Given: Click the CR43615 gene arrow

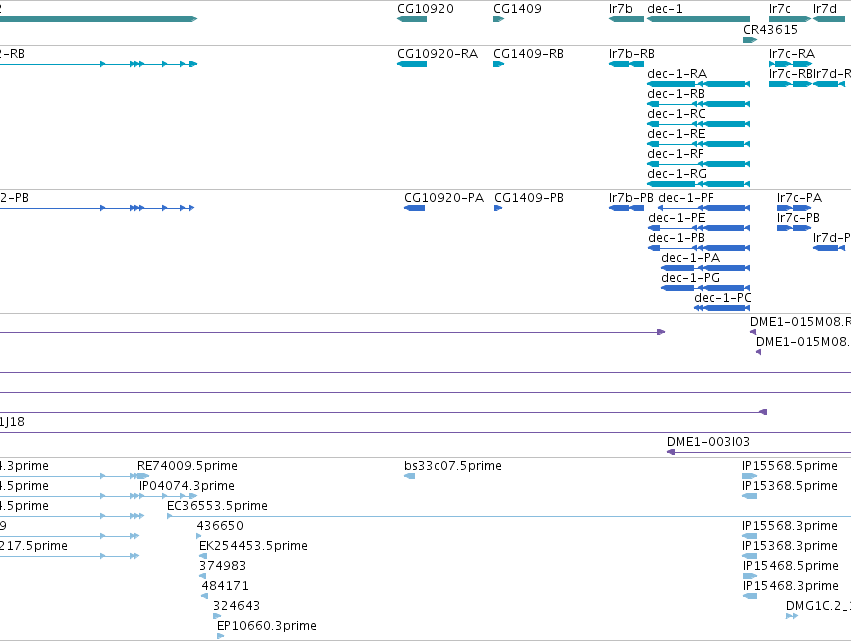Looking at the screenshot, I should pyautogui.click(x=750, y=40).
